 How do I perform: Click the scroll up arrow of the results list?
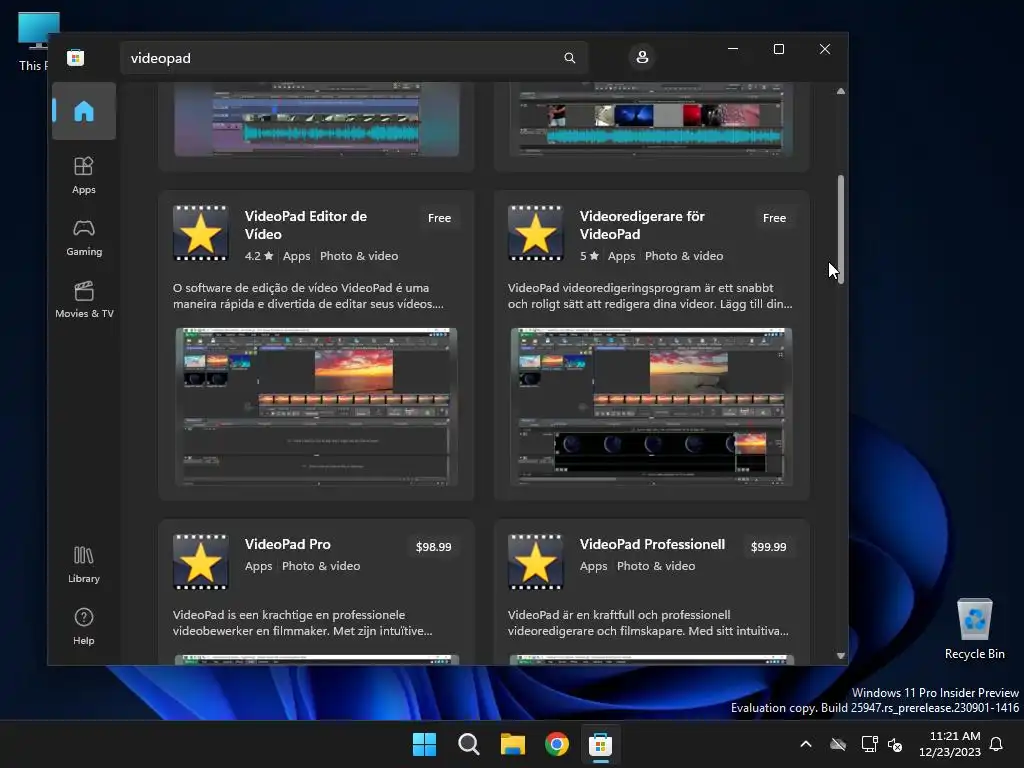coord(840,91)
